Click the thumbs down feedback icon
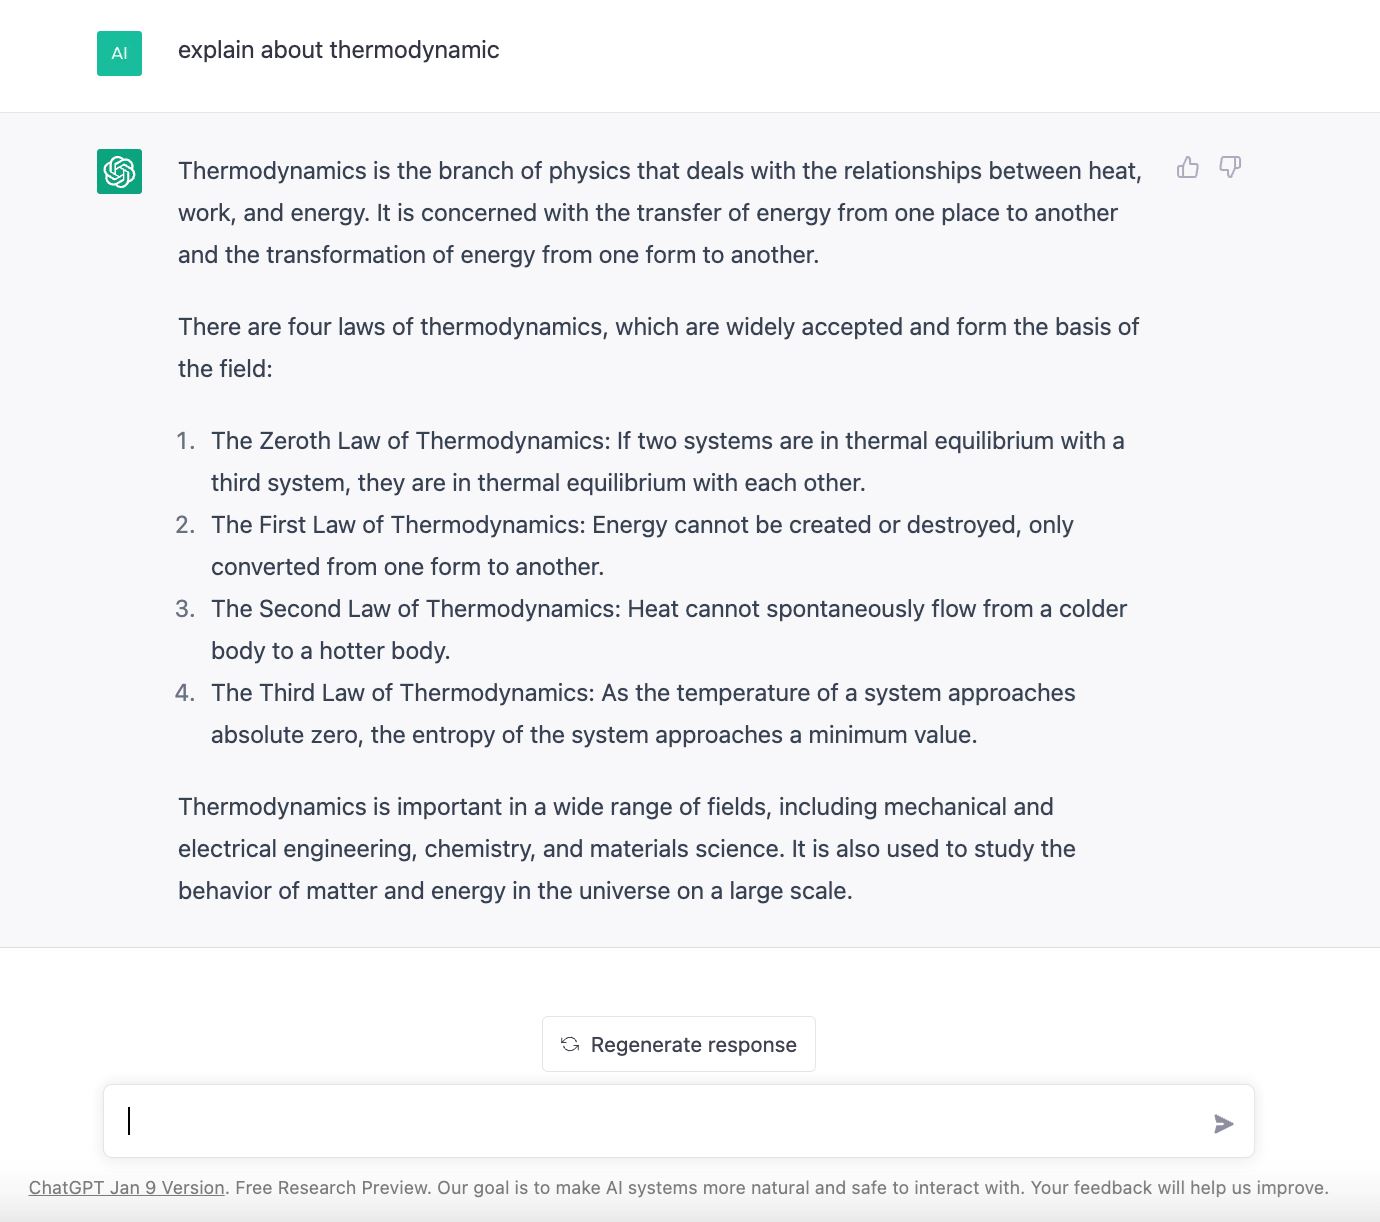Viewport: 1380px width, 1222px height. click(x=1230, y=167)
